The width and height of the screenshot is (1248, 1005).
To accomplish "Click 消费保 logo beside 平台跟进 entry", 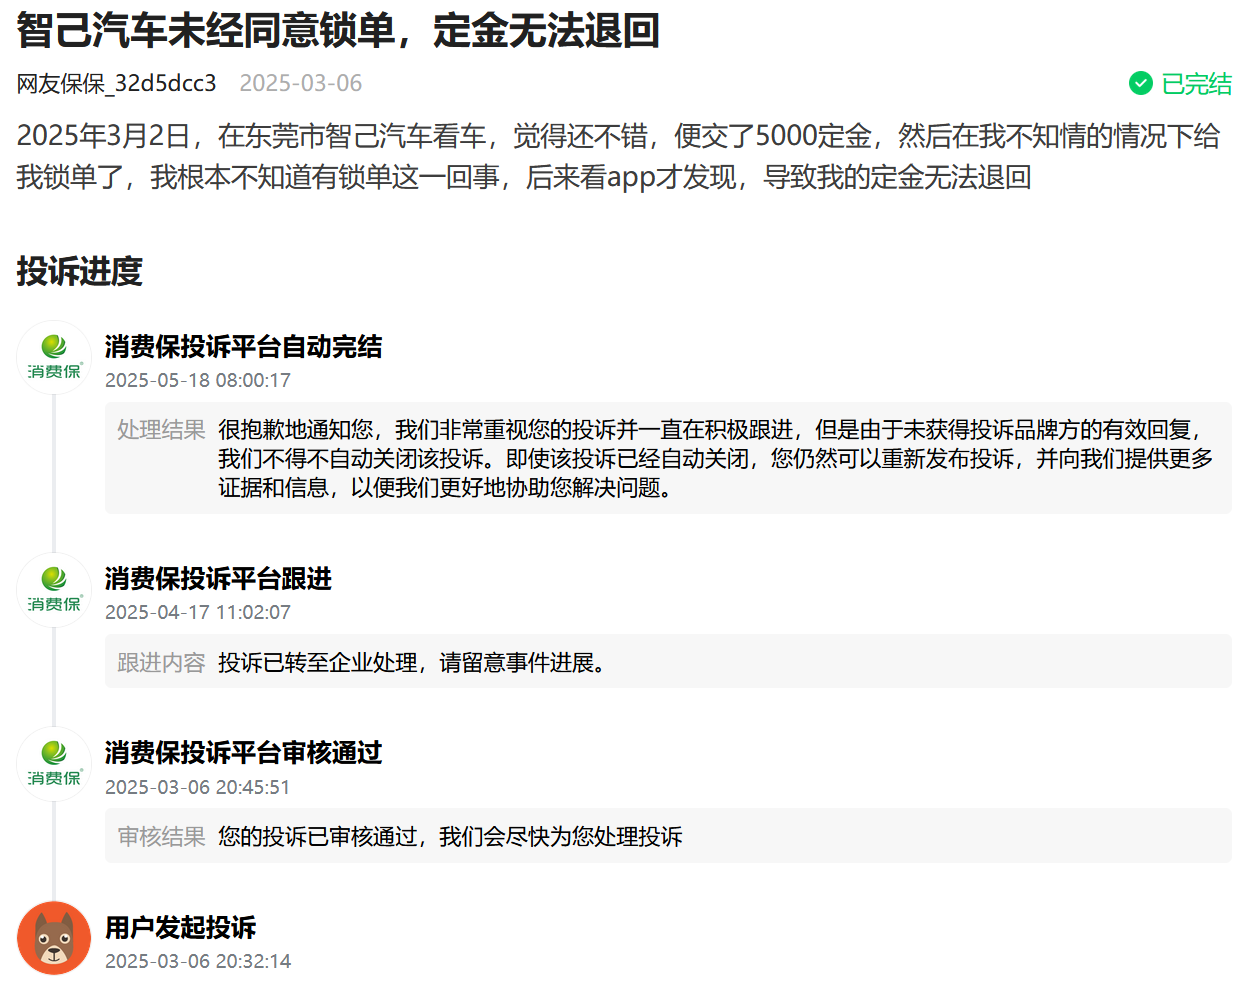I will 54,590.
